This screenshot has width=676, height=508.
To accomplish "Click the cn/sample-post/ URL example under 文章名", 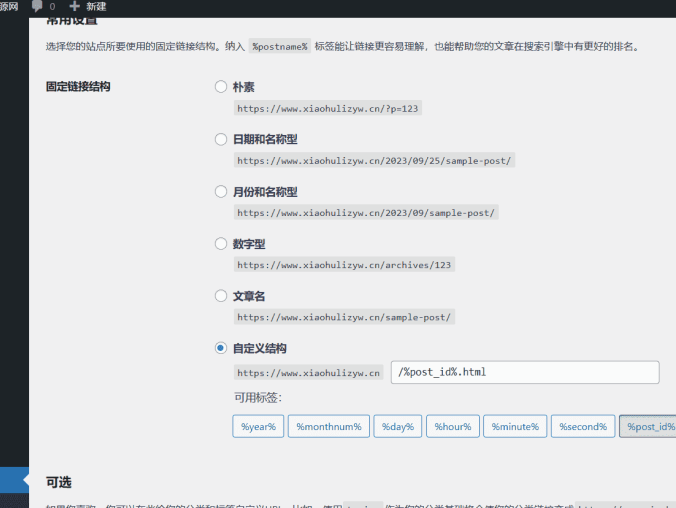I will click(x=344, y=317).
